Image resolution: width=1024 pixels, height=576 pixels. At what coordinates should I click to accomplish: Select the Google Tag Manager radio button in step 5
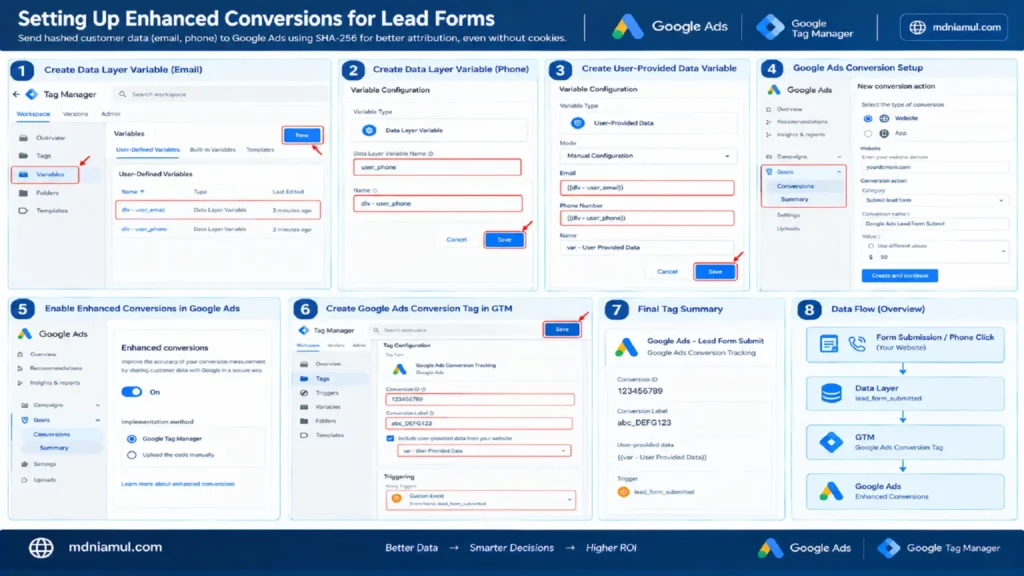point(132,439)
